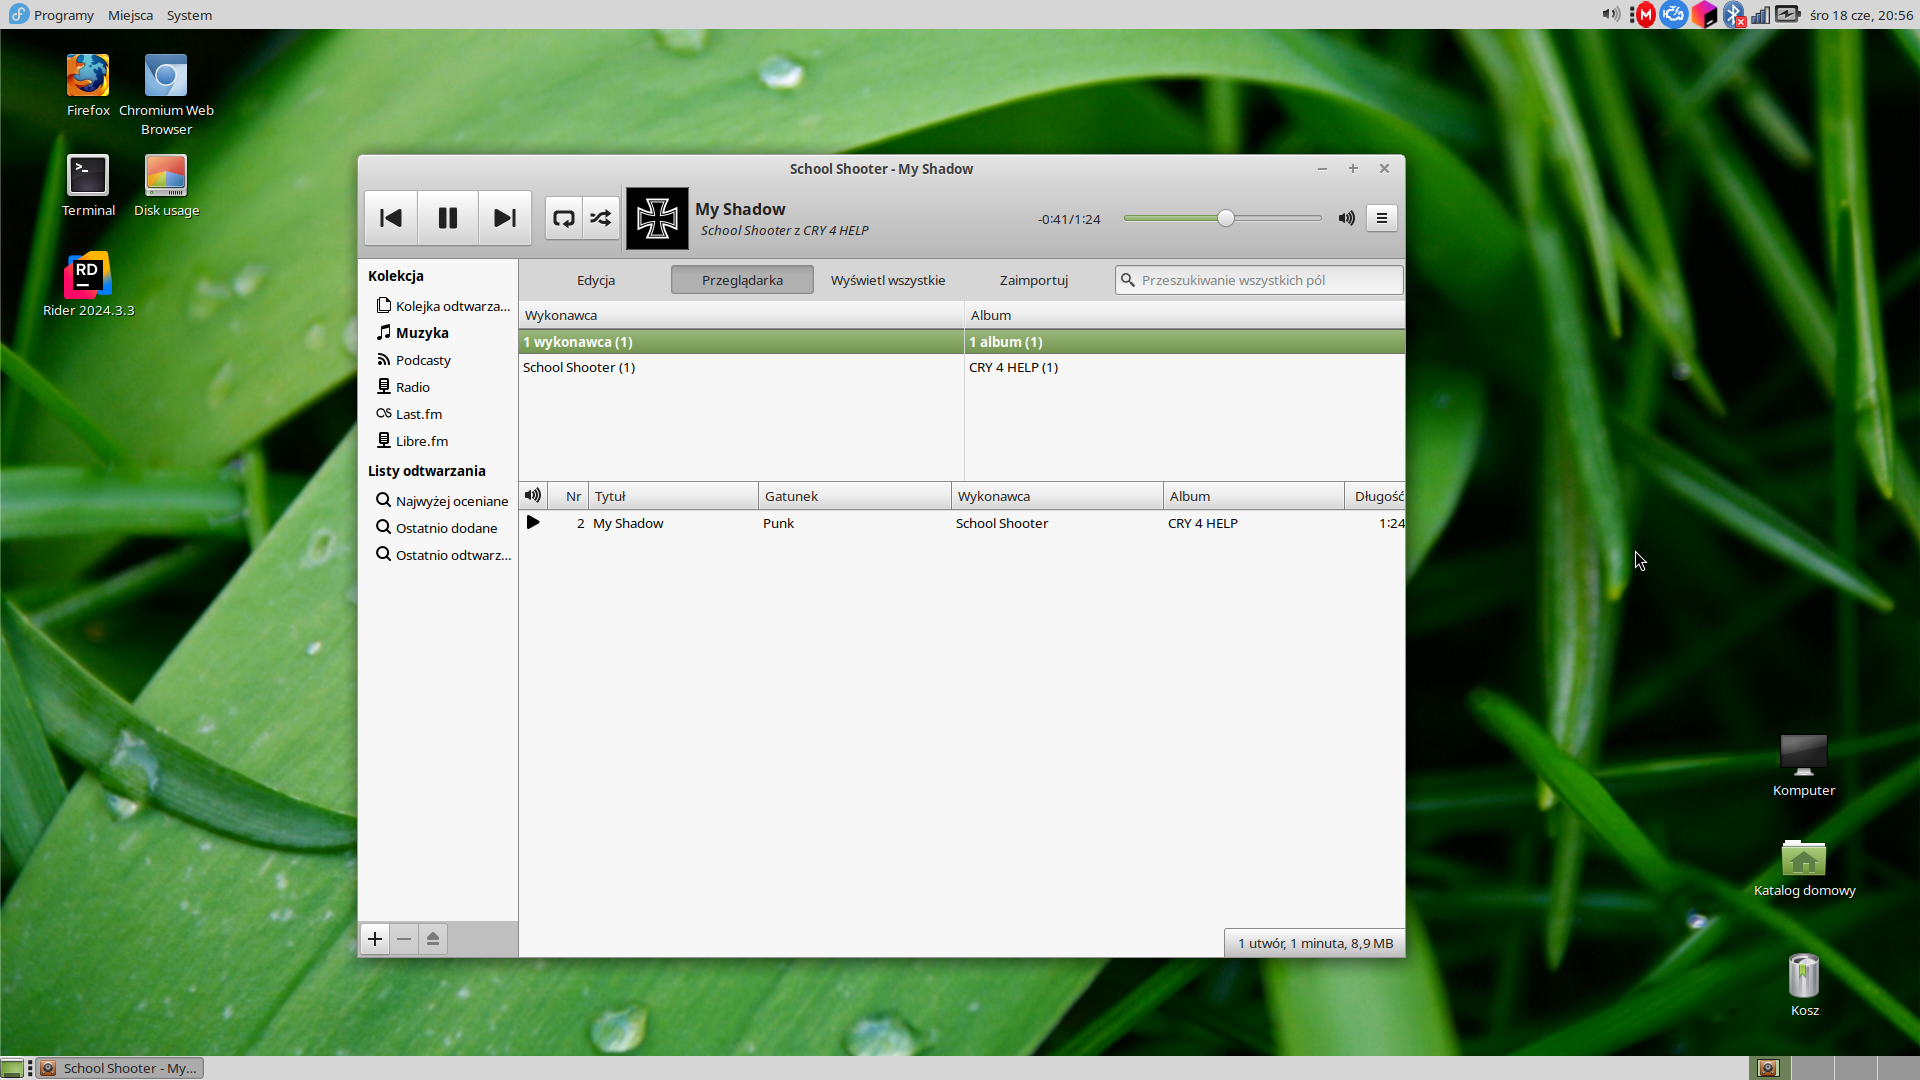Open Terminal desktop icon
Screen dimensions: 1920x1080
[88, 186]
